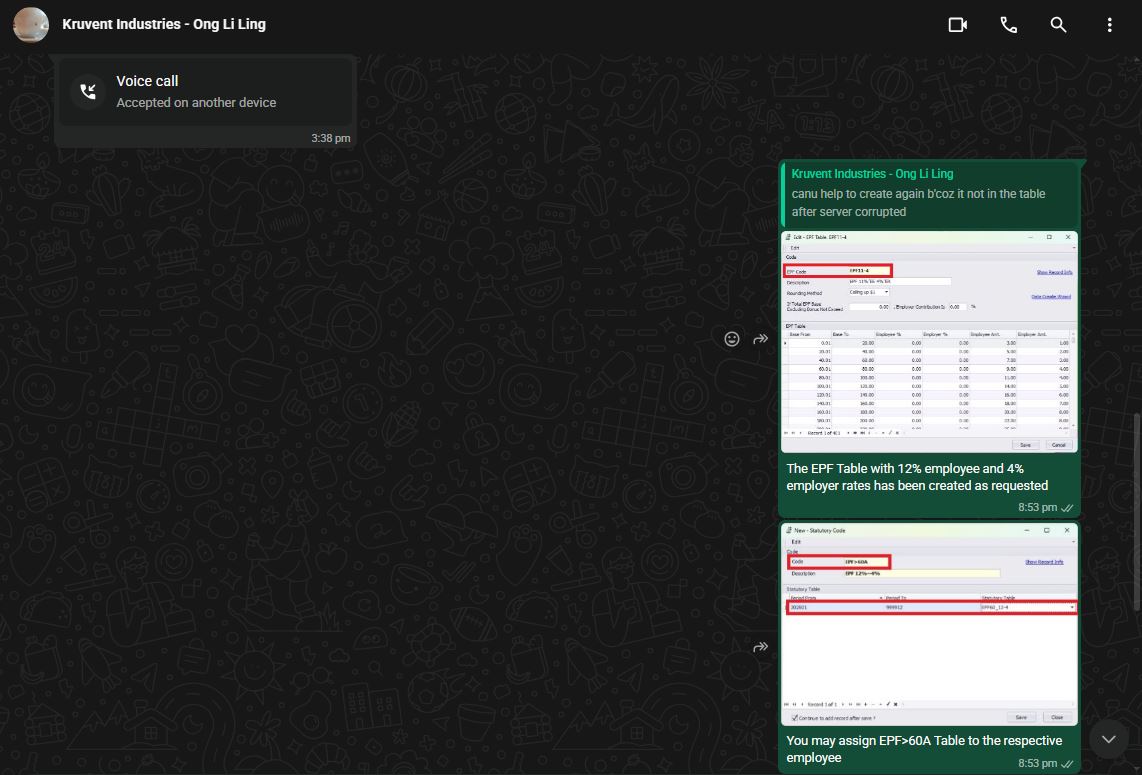Click quoted sender name Kruvent Industries - Ong Li Ling
The image size is (1142, 775).
872,173
